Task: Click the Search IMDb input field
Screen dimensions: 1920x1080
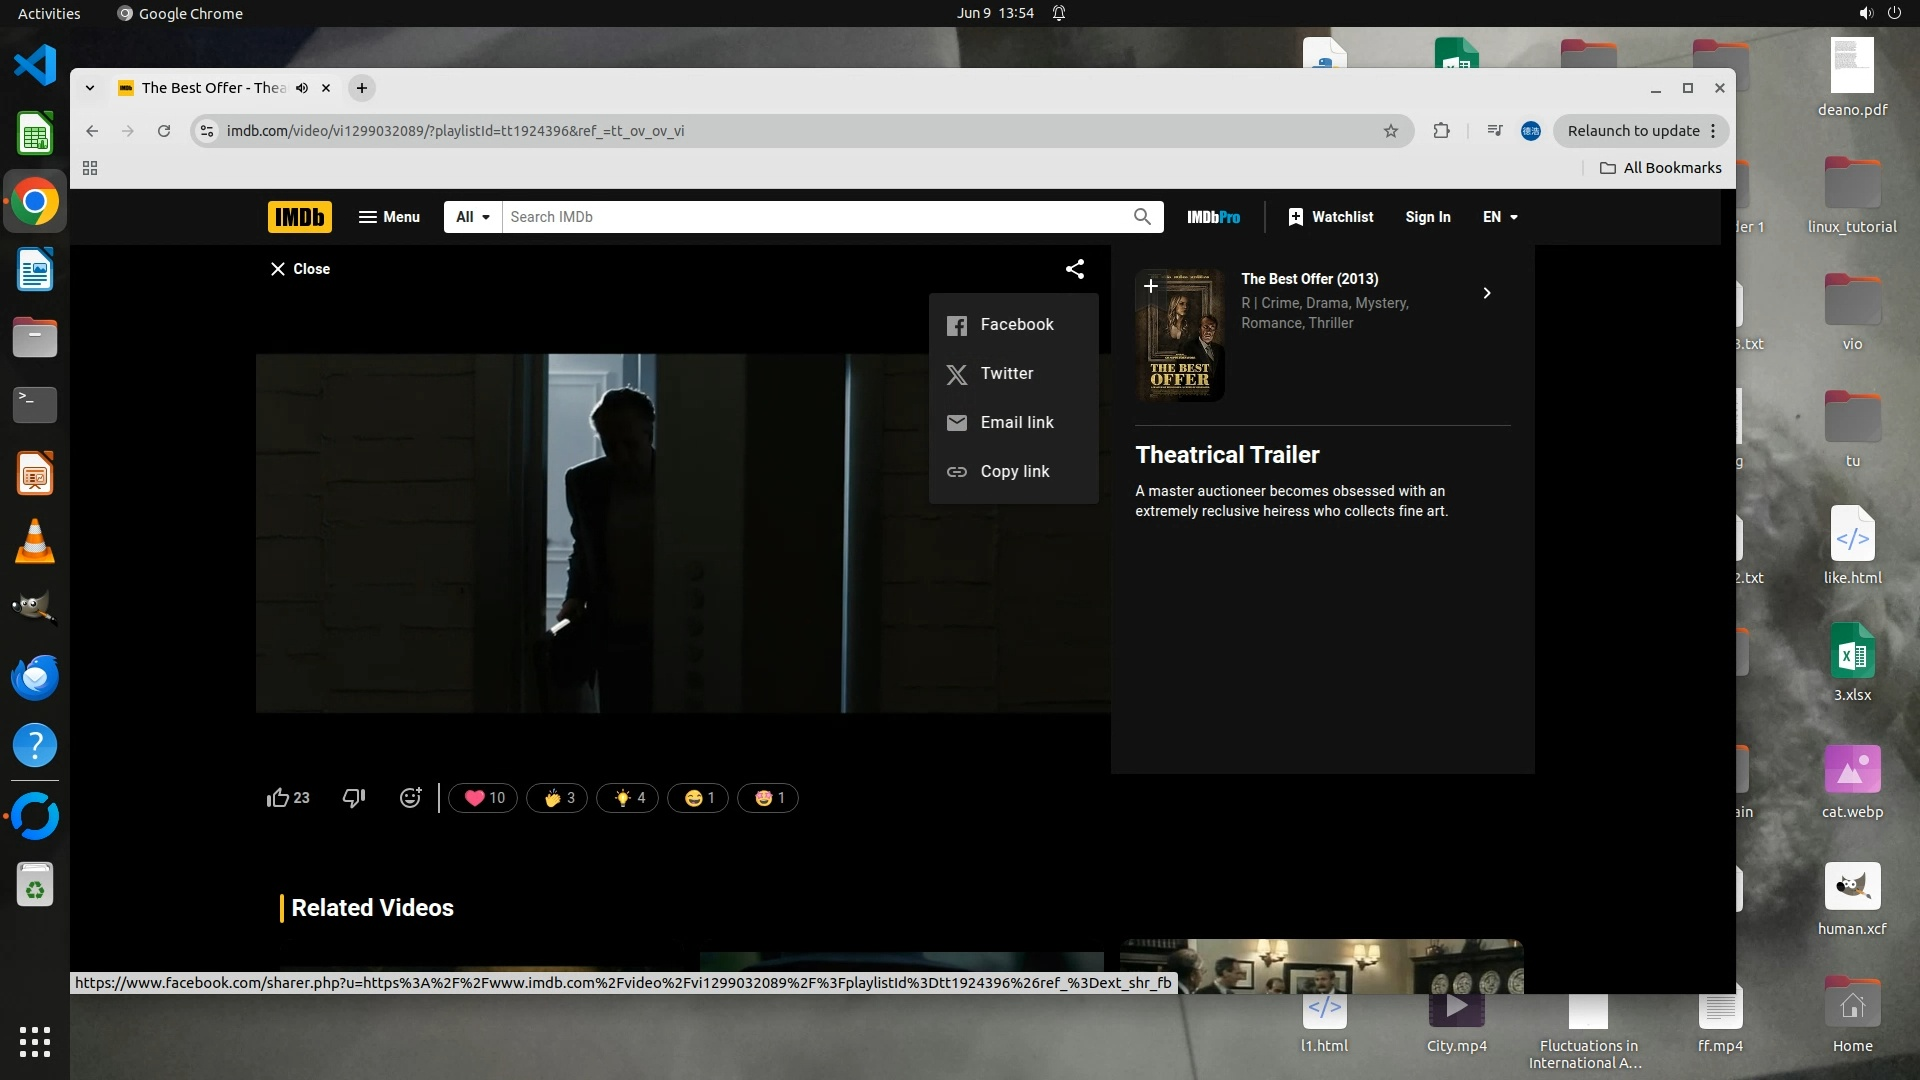Action: tap(815, 217)
